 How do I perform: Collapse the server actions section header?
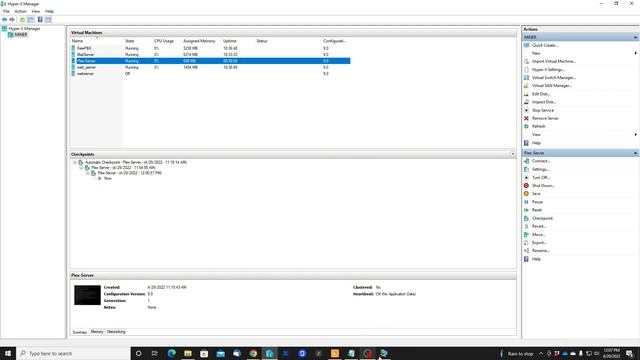[x=635, y=37]
